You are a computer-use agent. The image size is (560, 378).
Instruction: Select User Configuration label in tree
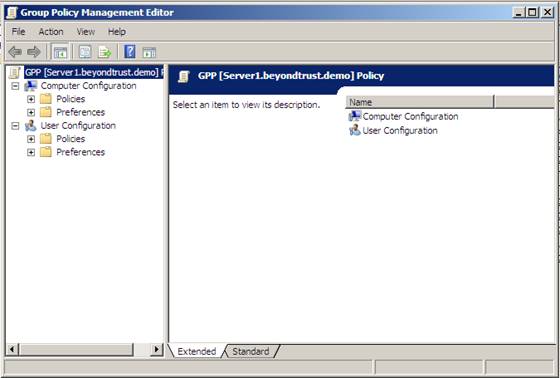tap(78, 126)
